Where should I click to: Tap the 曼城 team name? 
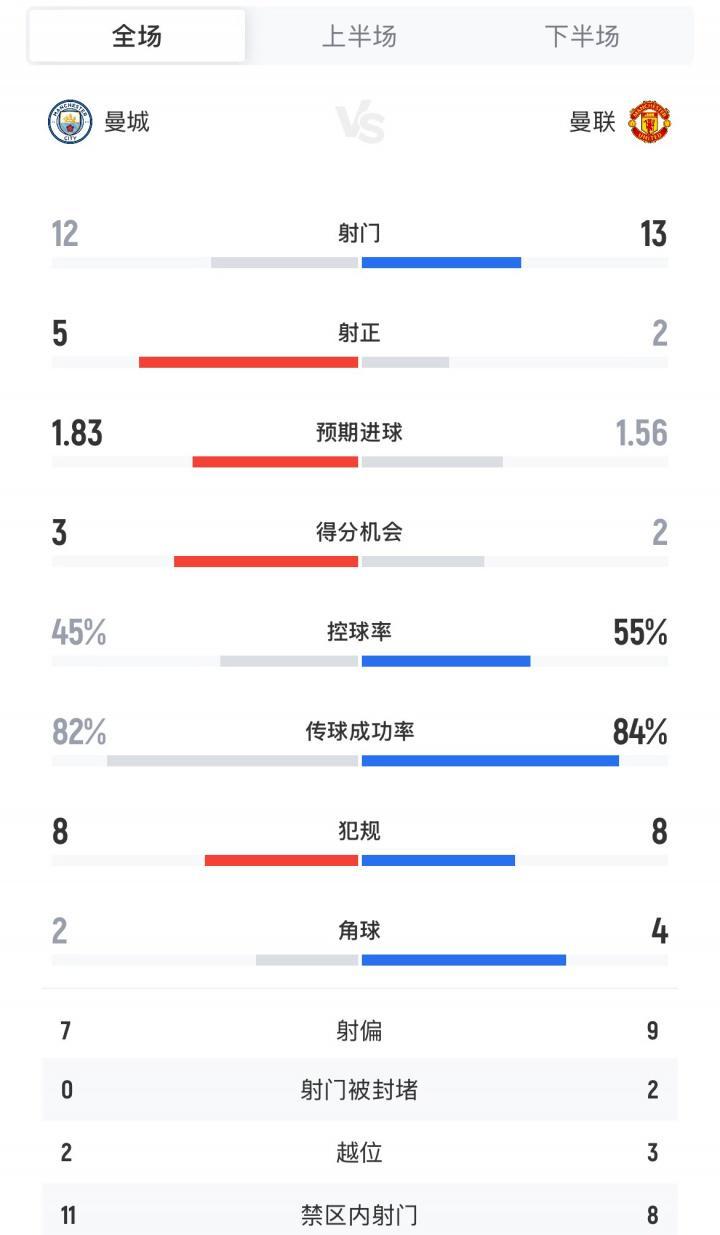127,122
